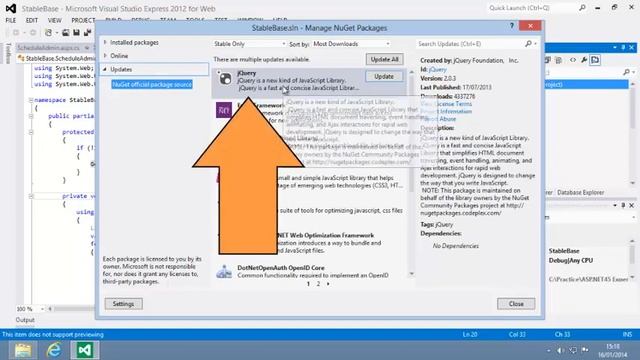640x360 pixels.
Task: Click the wrench Properties icon in Solution Explorer
Action: (584, 60)
